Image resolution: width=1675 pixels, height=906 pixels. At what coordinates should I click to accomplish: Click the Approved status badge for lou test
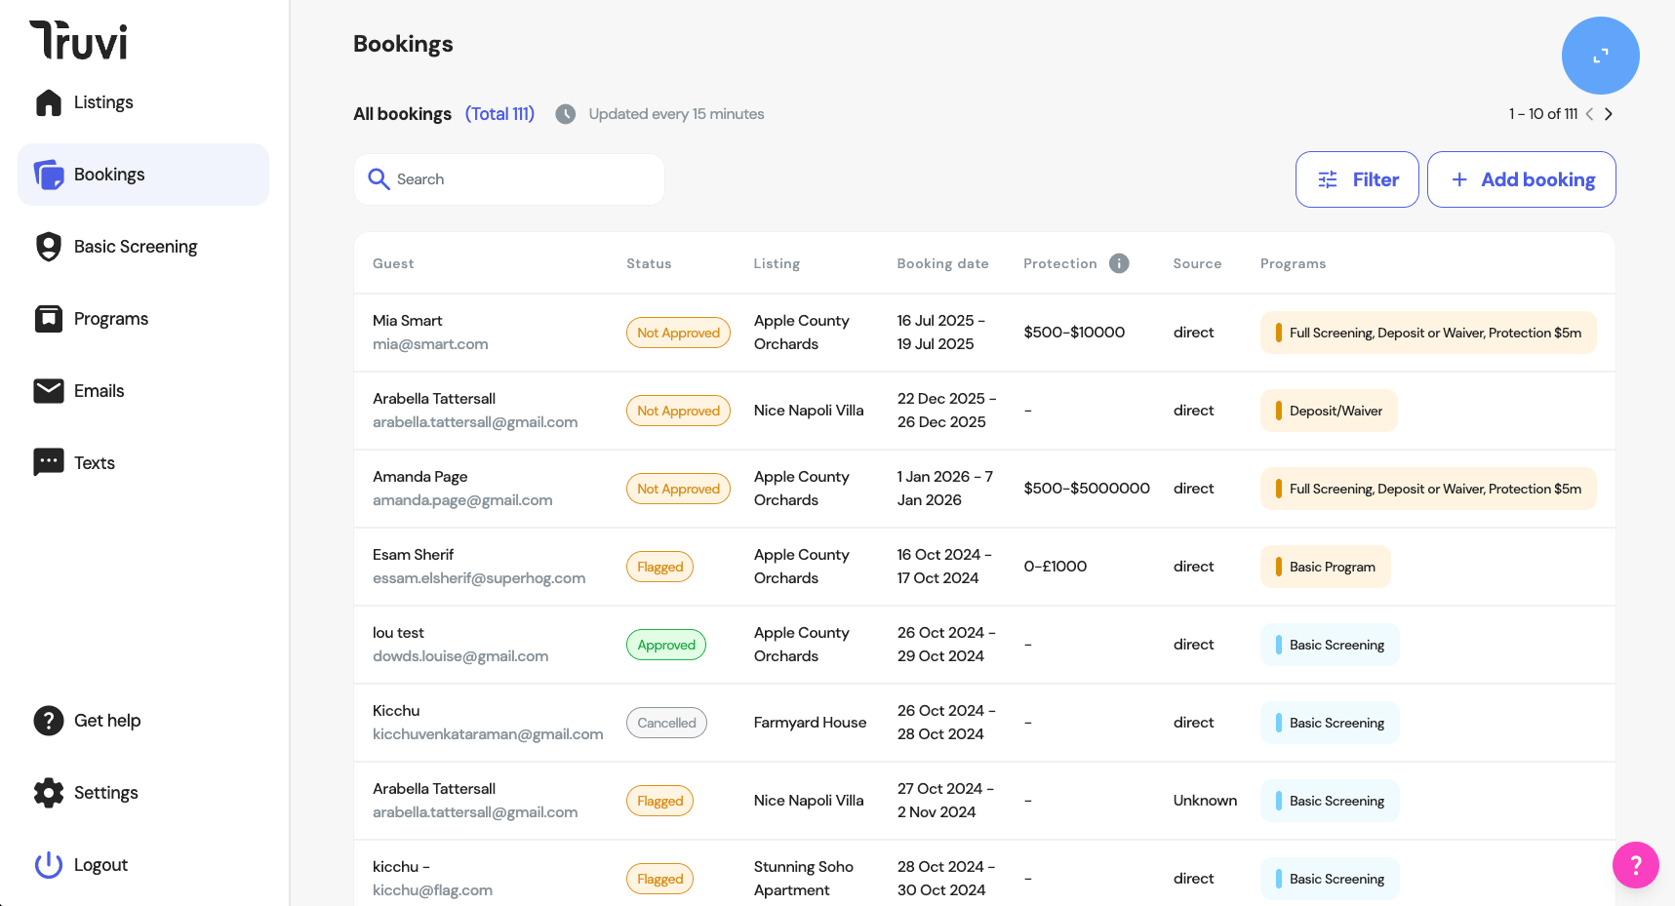pyautogui.click(x=666, y=645)
